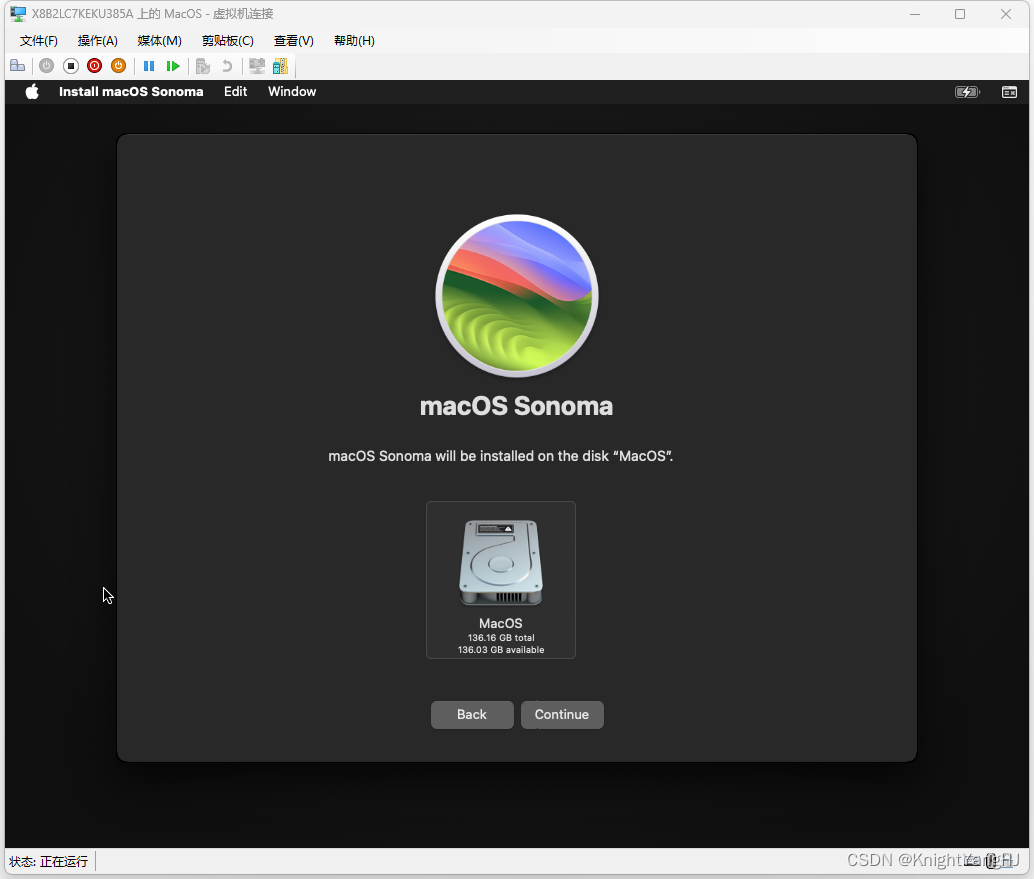Maximize the virtual machine connection window

[x=960, y=14]
